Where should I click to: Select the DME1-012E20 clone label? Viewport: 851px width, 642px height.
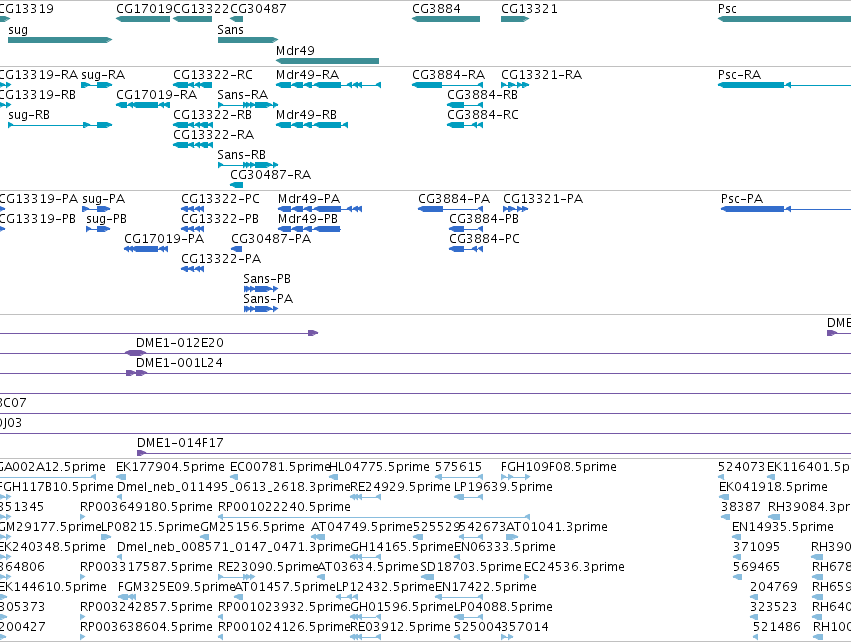point(180,343)
